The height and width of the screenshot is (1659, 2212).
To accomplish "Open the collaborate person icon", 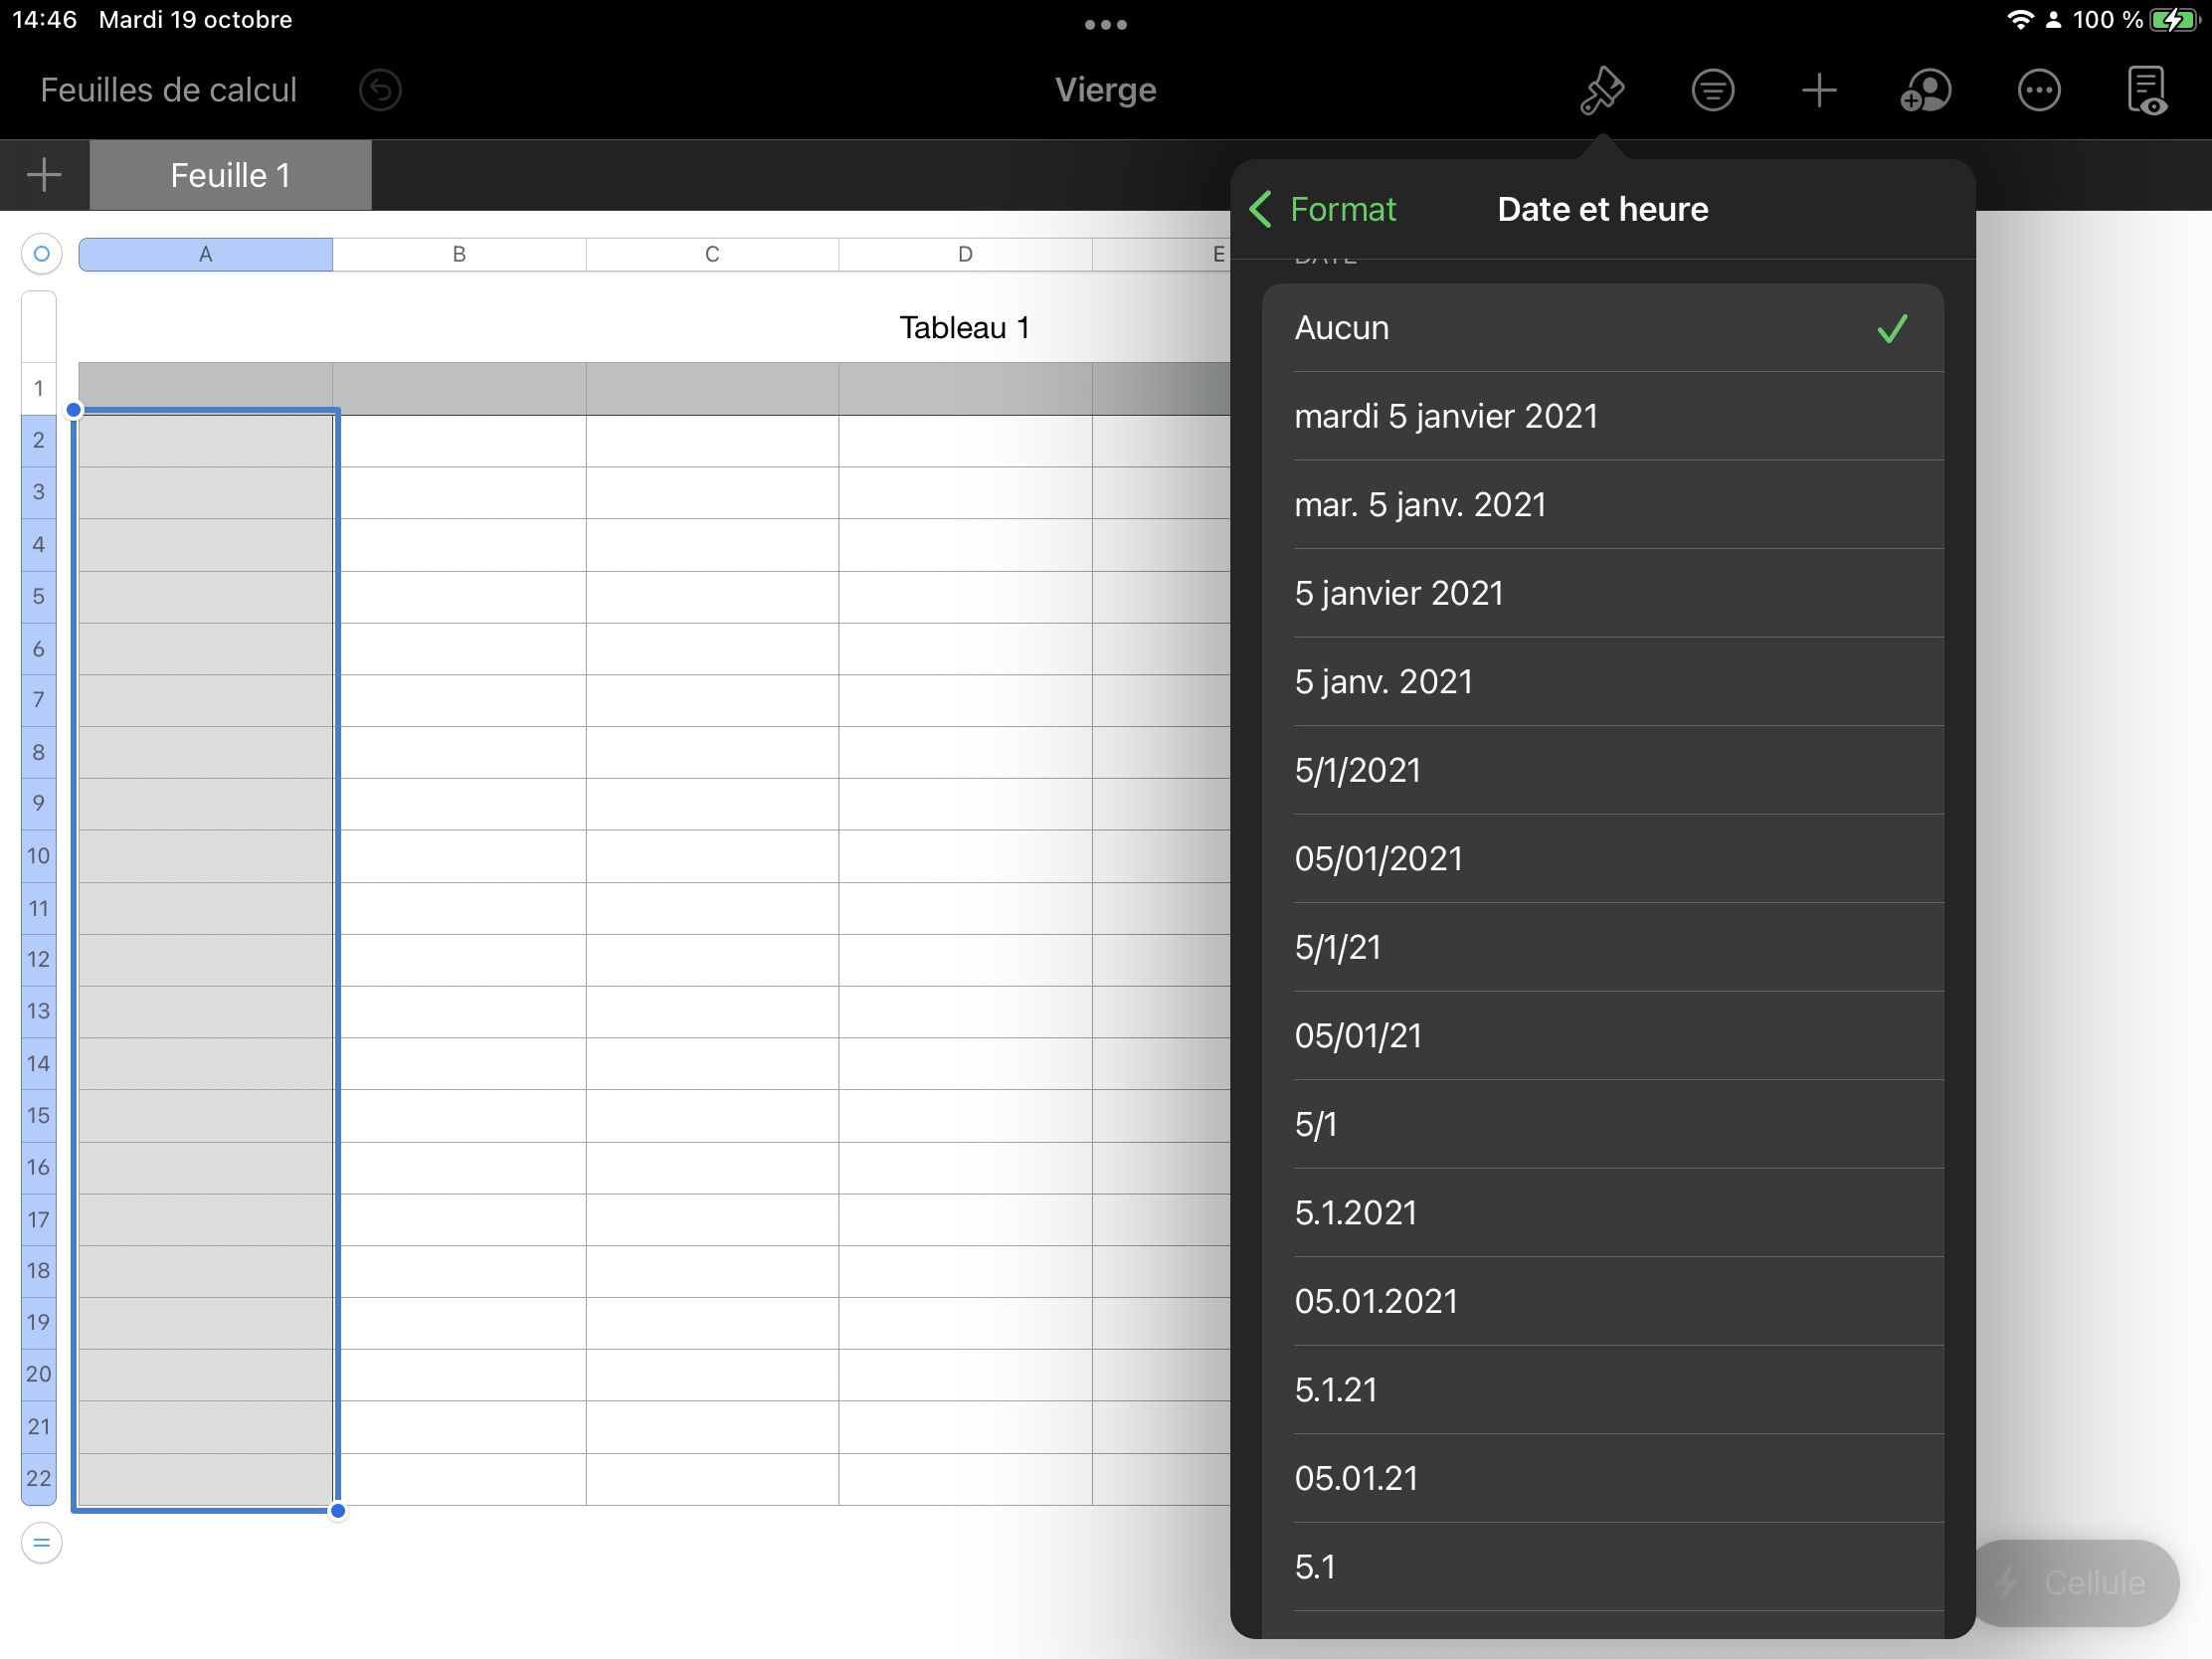I will pos(1926,91).
